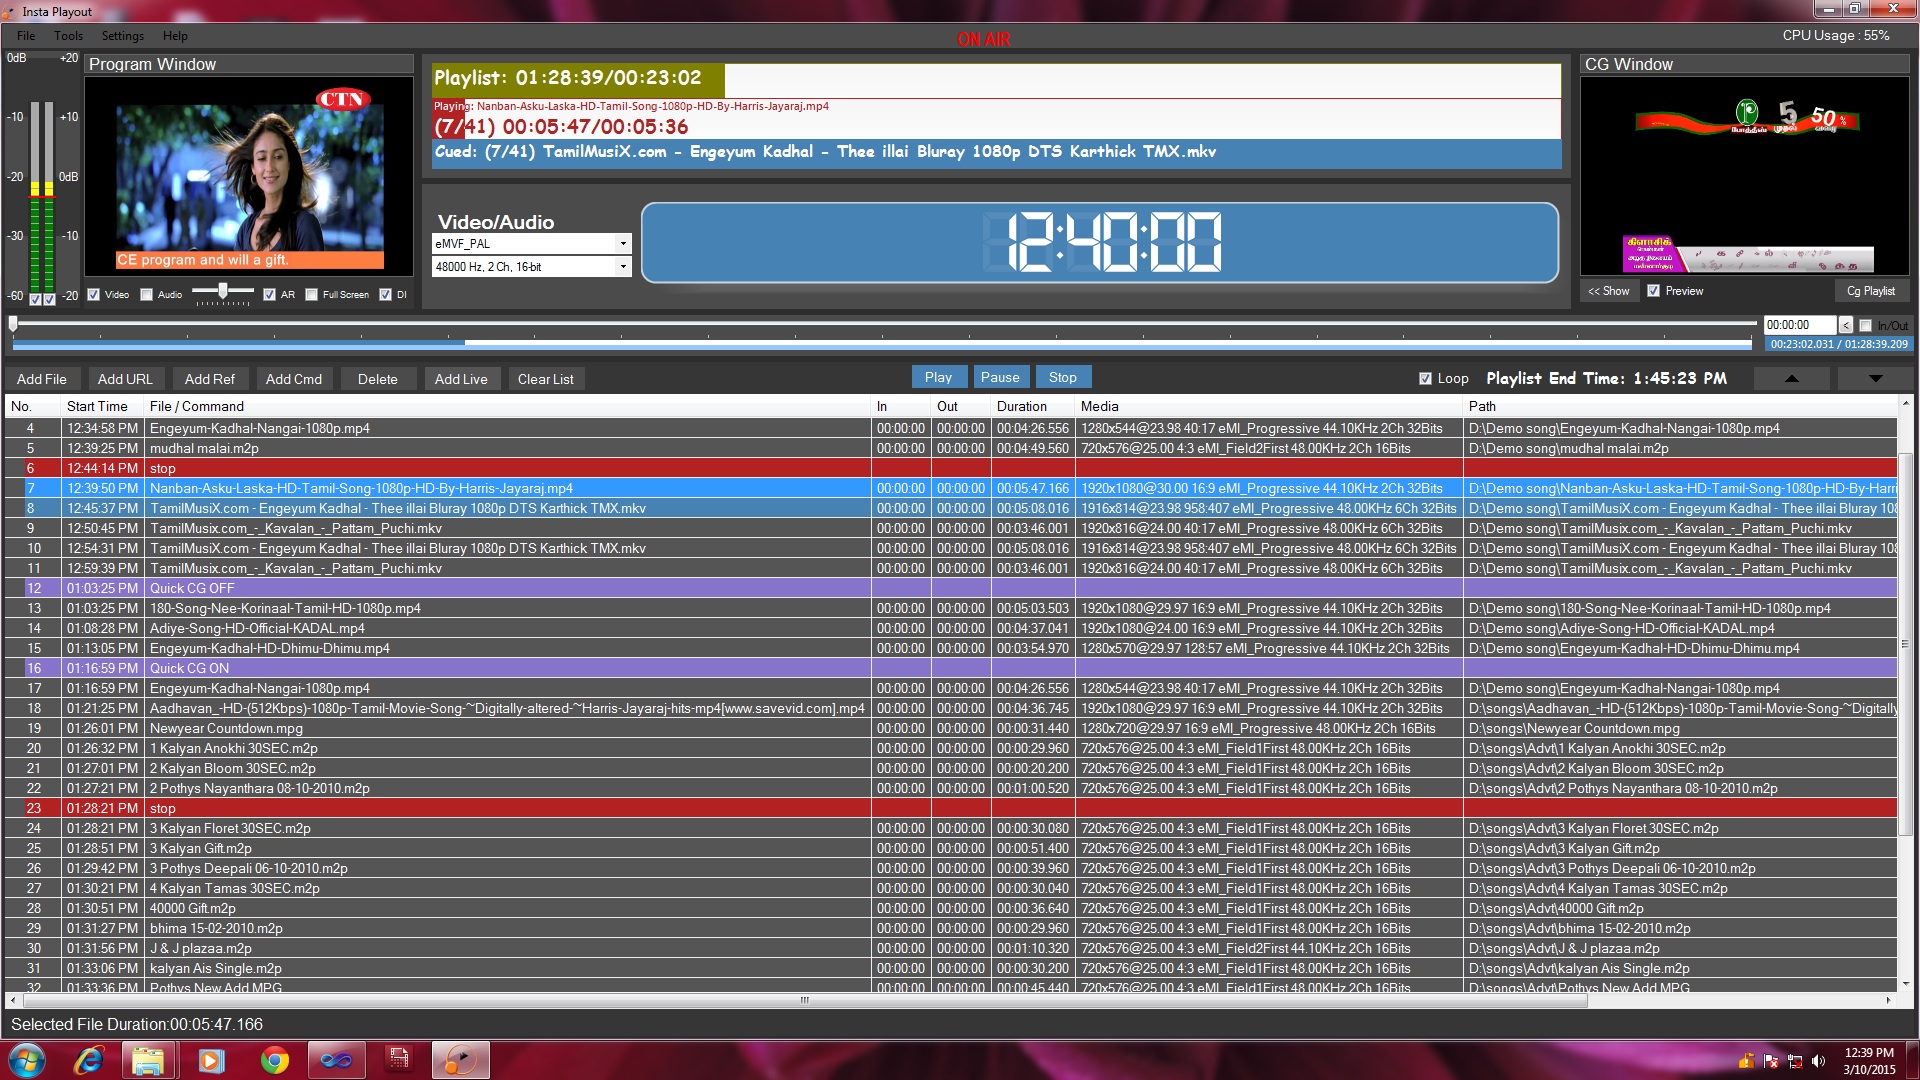Screen dimensions: 1920x1080
Task: Open the Cg Playlist
Action: tap(1871, 290)
